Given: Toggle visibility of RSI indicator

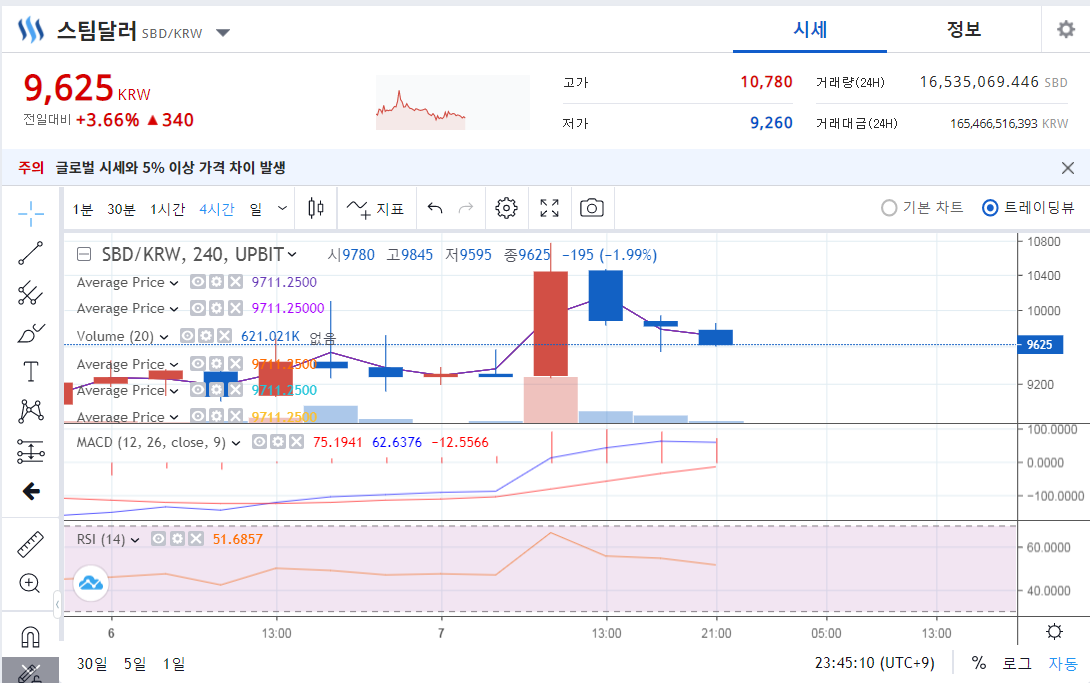Looking at the screenshot, I should click(158, 539).
